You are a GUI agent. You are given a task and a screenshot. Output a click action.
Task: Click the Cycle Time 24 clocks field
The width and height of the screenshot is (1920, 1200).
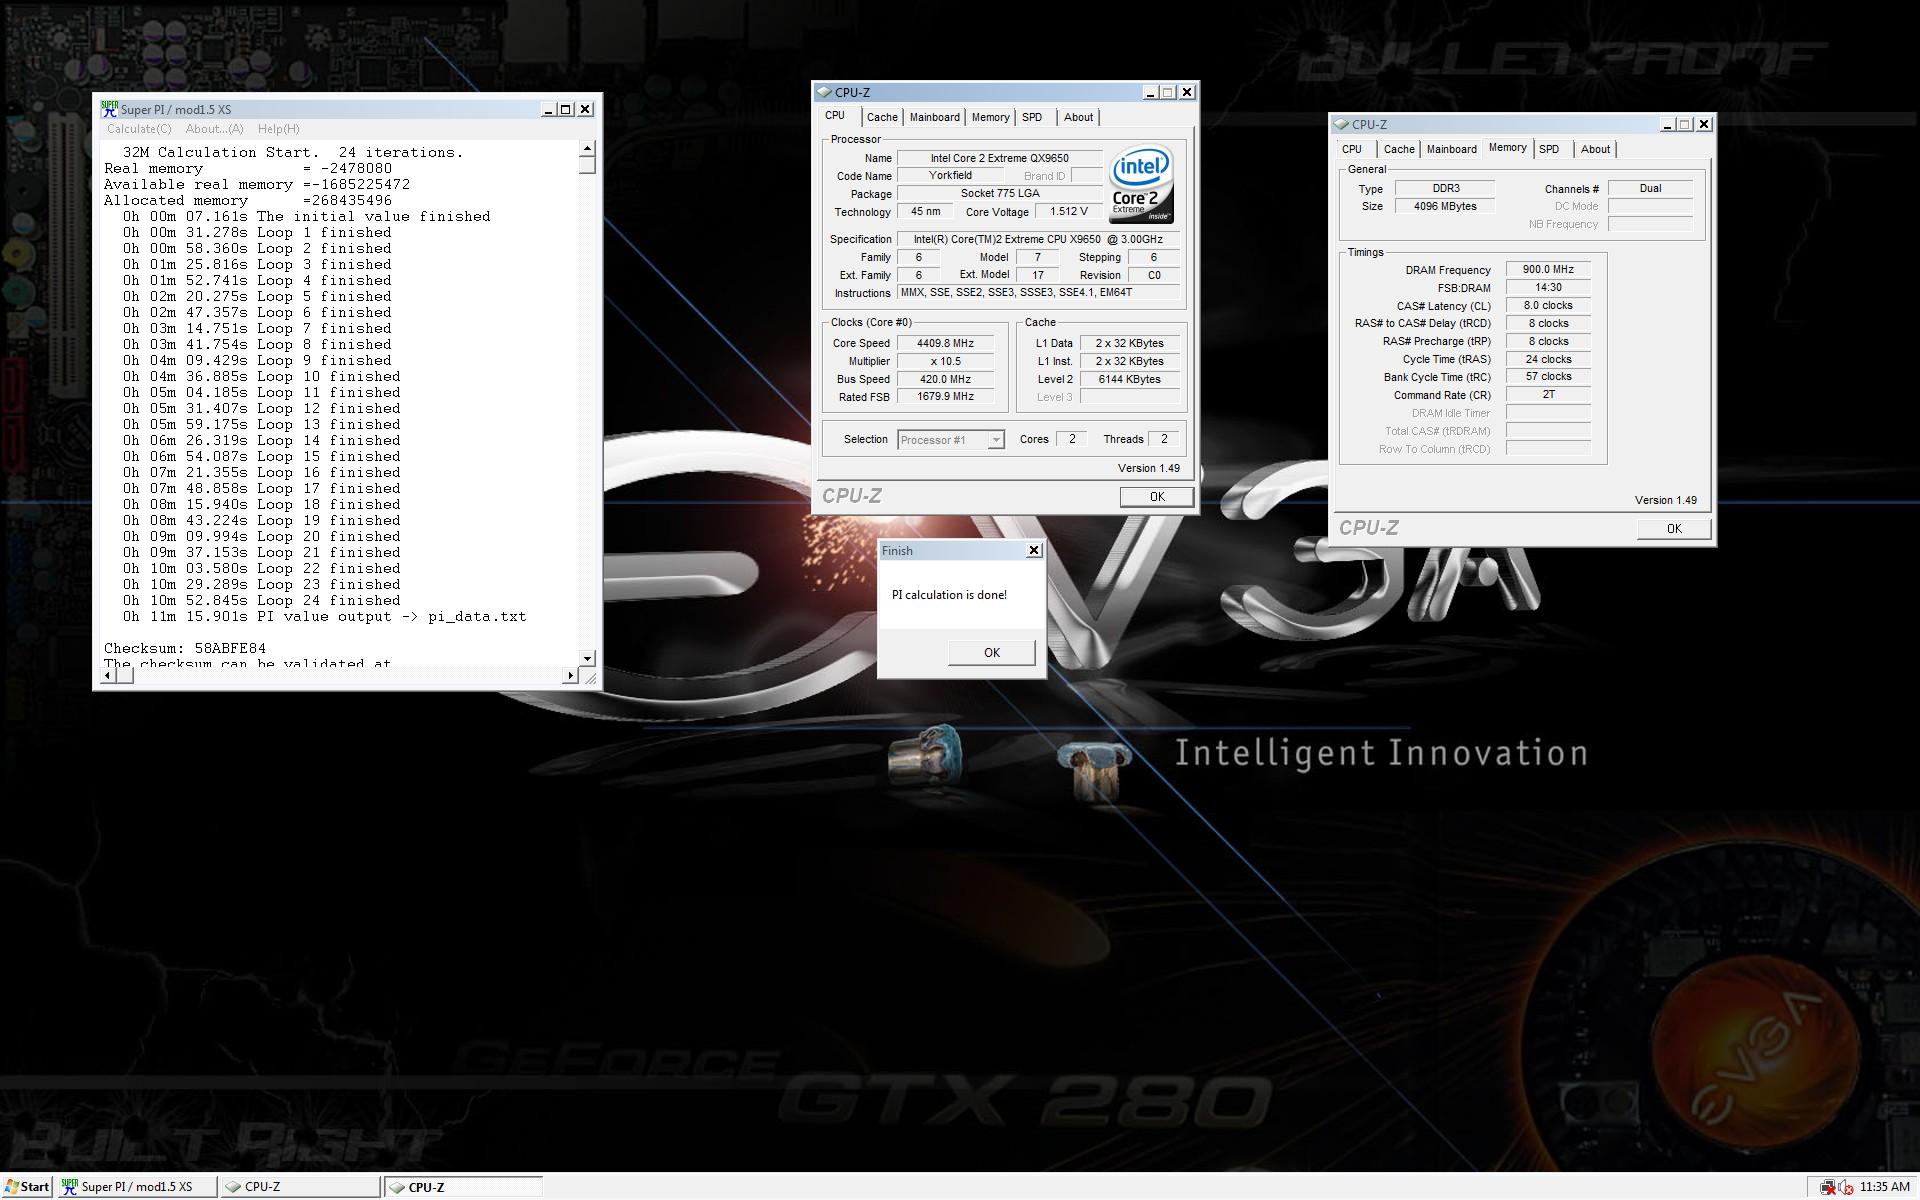(x=1548, y=359)
